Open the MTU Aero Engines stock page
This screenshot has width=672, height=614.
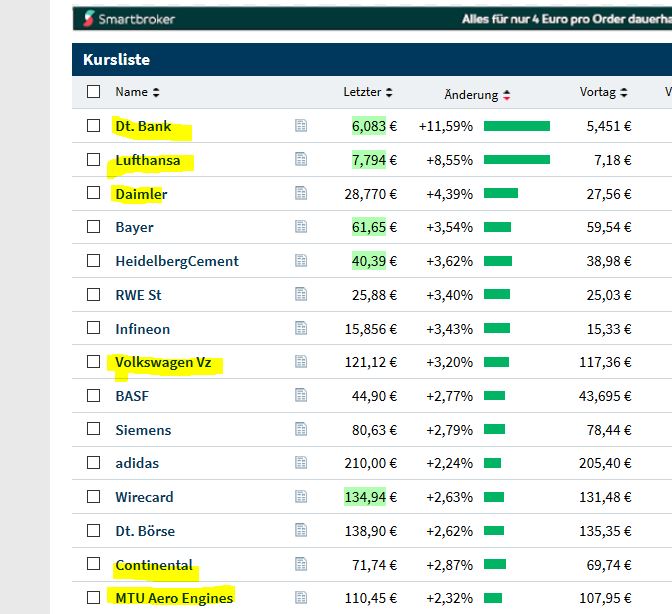point(174,598)
